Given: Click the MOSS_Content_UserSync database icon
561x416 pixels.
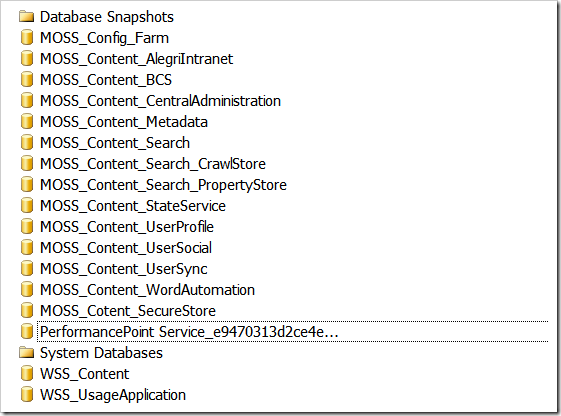Looking at the screenshot, I should 27,269.
